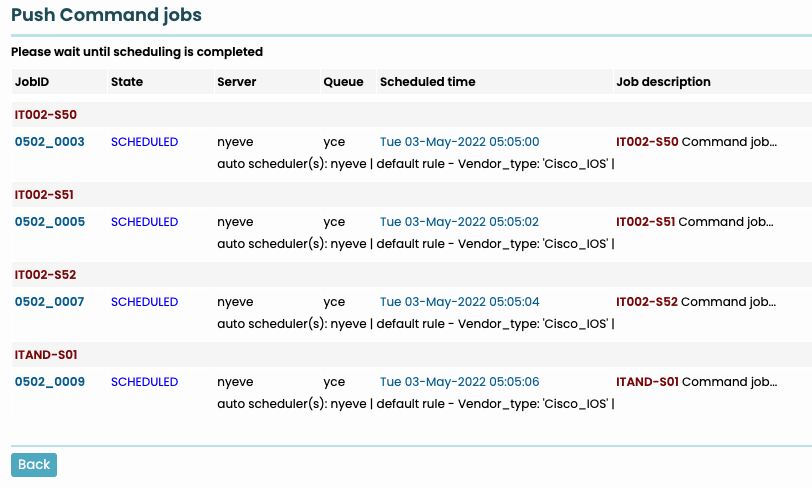The width and height of the screenshot is (812, 488).
Task: Click the ITAND-S01 group header
Action: (46, 355)
